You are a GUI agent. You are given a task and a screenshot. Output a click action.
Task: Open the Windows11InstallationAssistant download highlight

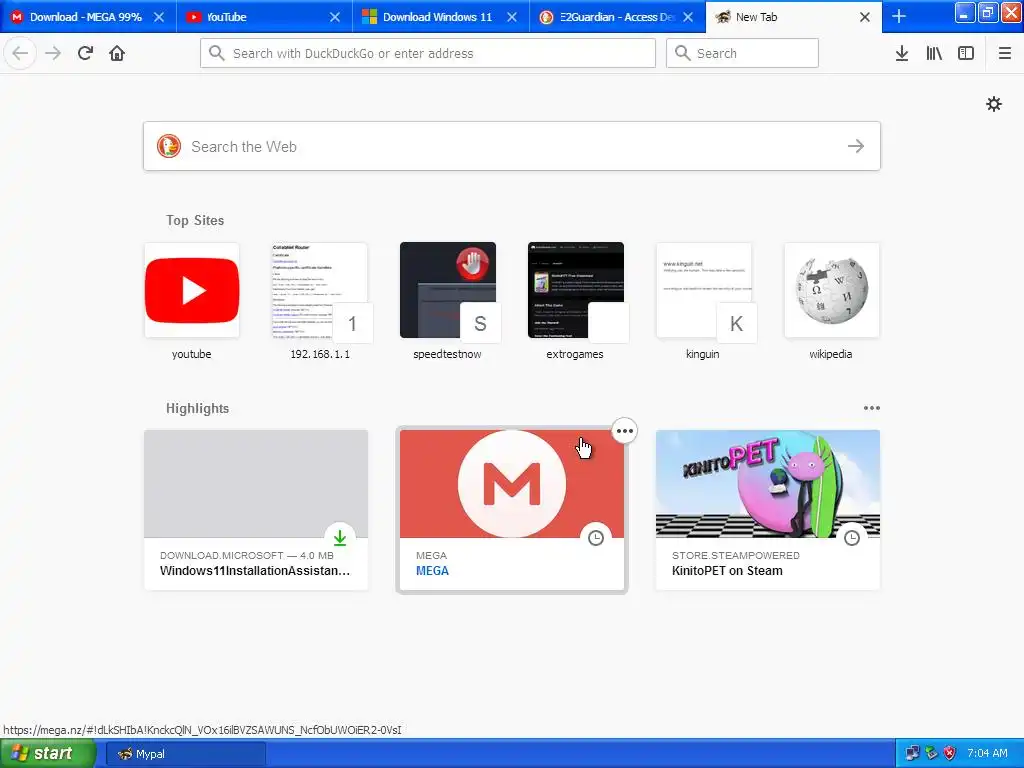coord(256,510)
